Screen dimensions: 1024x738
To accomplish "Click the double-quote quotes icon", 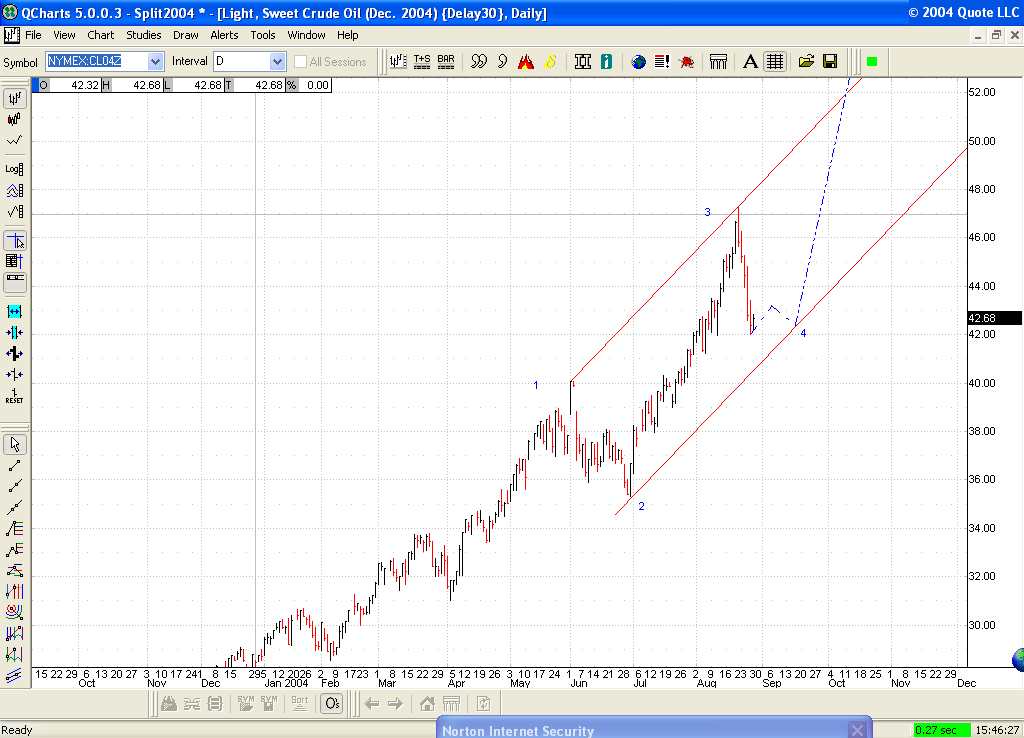I will [x=479, y=61].
